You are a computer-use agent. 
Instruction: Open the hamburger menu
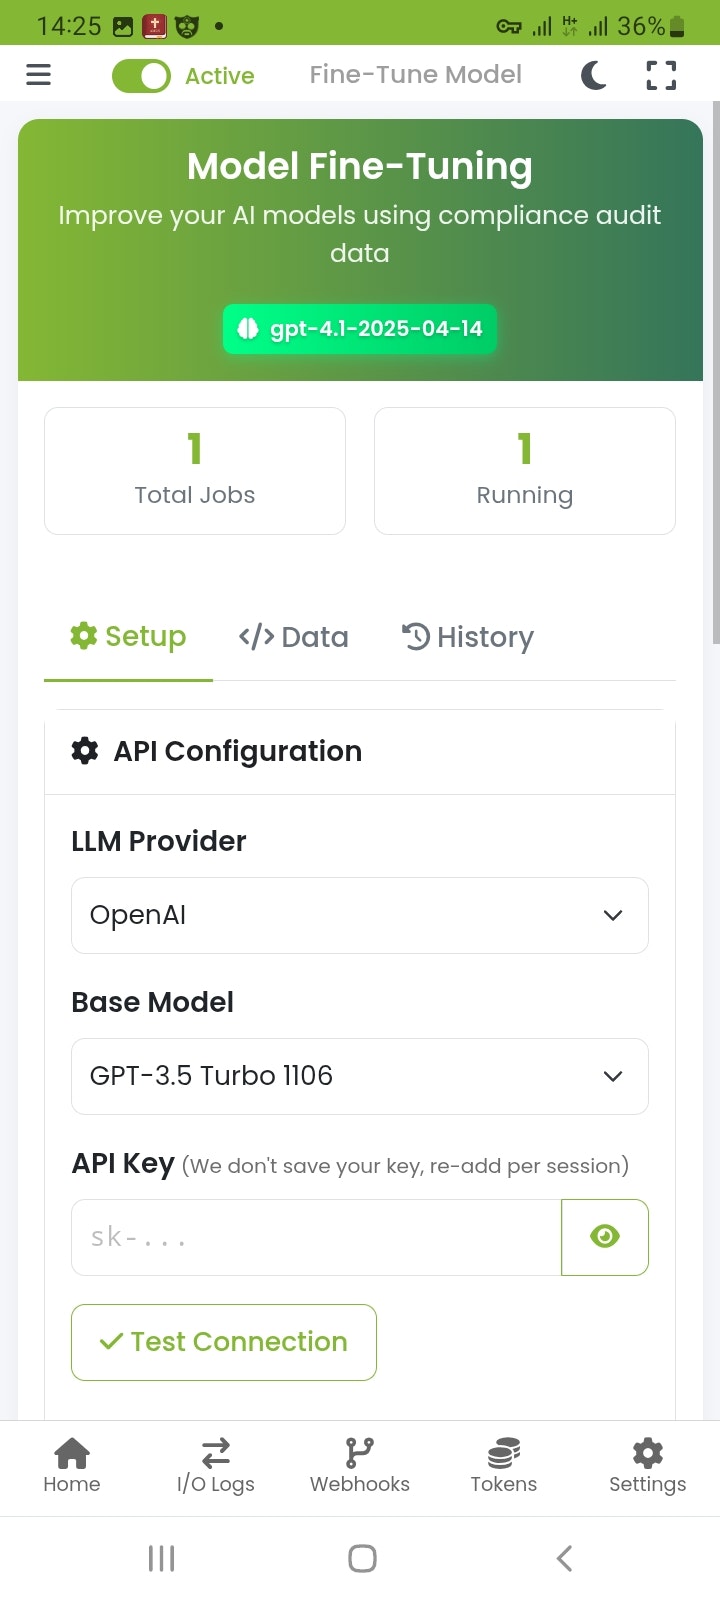click(38, 75)
